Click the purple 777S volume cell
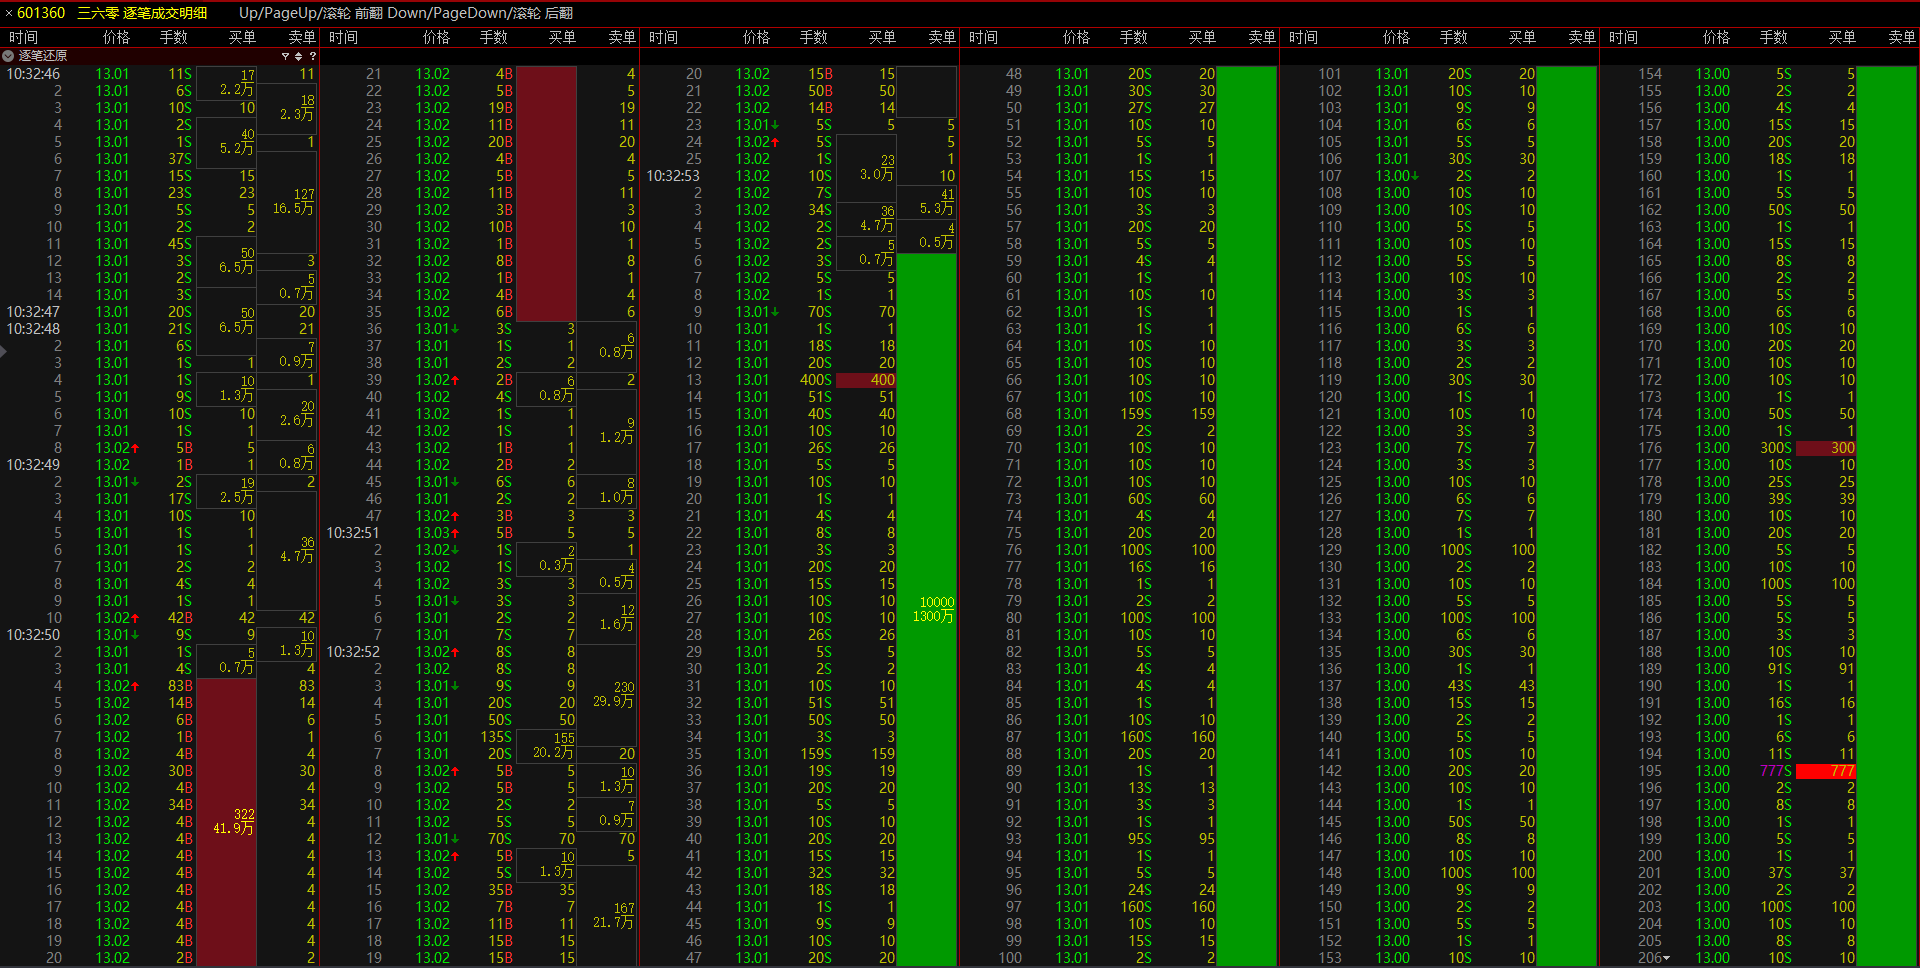 (x=1776, y=771)
